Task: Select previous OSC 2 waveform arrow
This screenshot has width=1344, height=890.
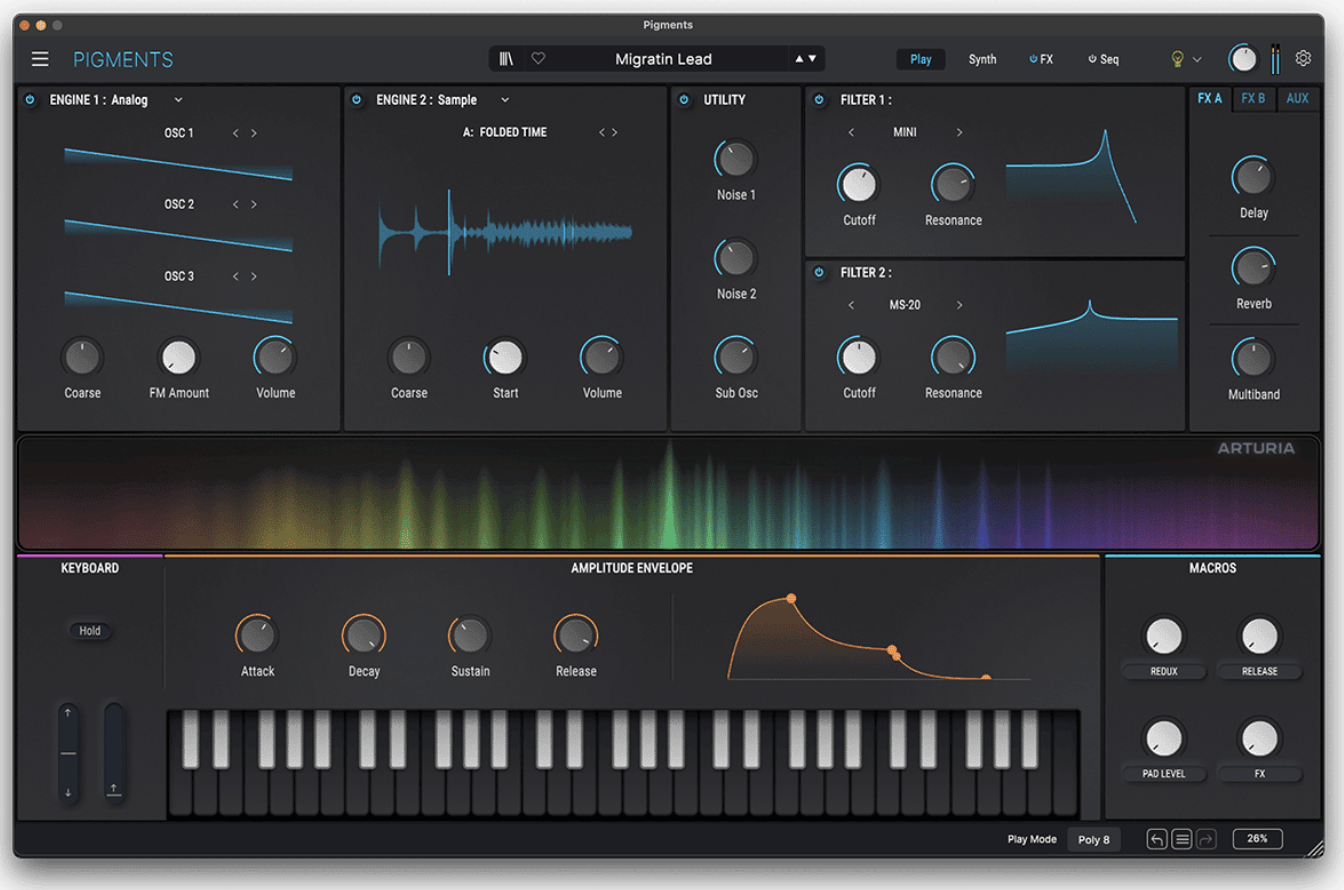Action: 236,204
